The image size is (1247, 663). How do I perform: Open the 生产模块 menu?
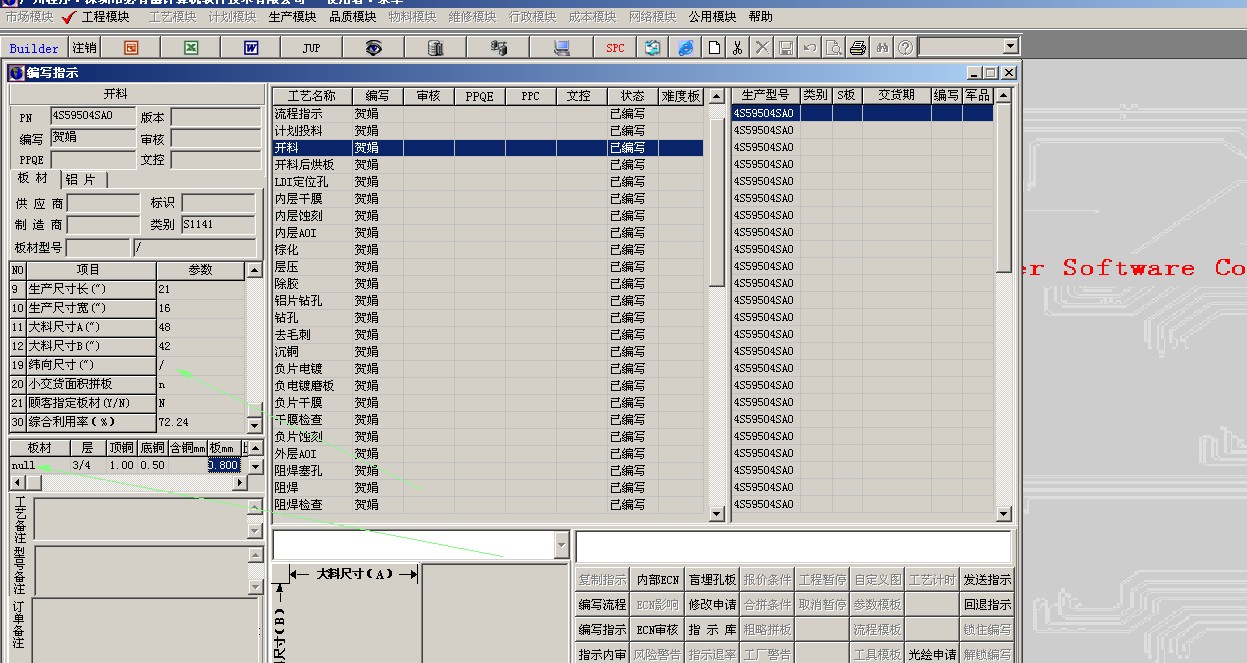coord(292,17)
